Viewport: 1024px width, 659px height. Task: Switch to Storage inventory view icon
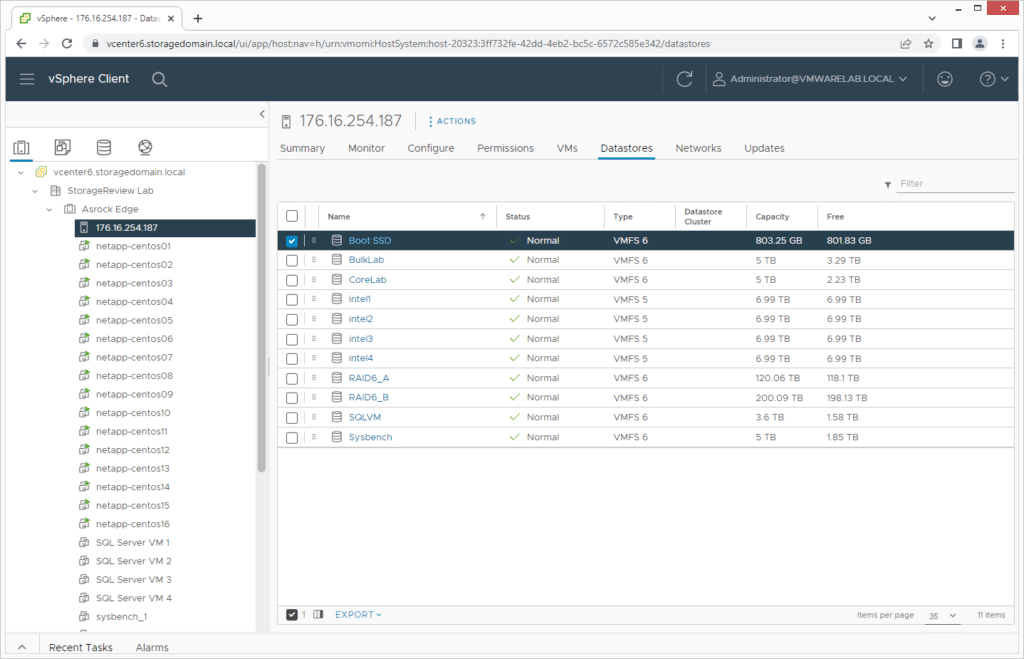(104, 147)
